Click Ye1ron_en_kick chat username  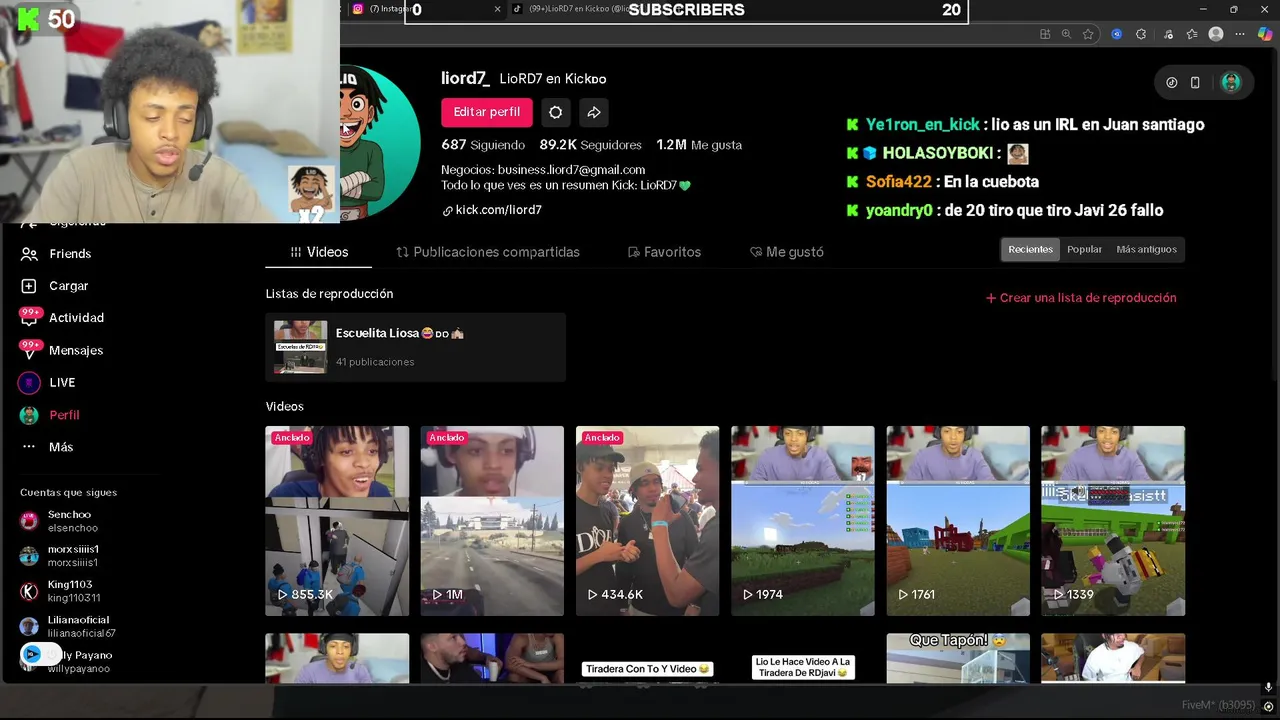tap(922, 125)
